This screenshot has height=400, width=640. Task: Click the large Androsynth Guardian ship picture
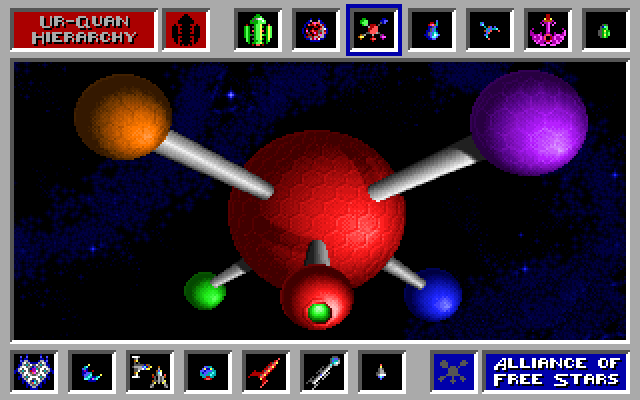[320, 201]
